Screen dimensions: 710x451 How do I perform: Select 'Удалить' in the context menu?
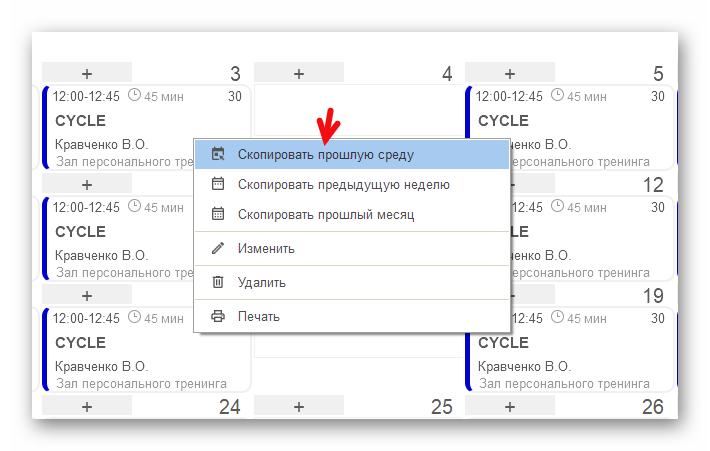click(262, 282)
